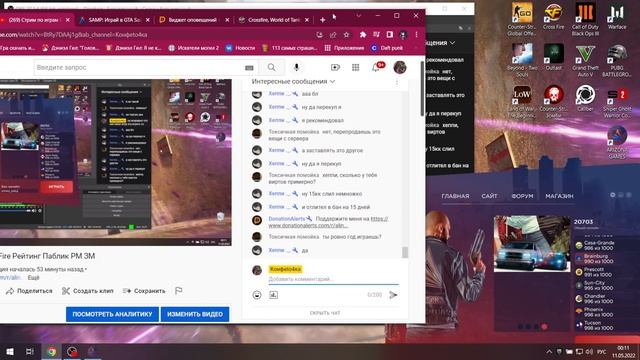Send the chat message arrow
Screen dimensions: 640x360
393,295
